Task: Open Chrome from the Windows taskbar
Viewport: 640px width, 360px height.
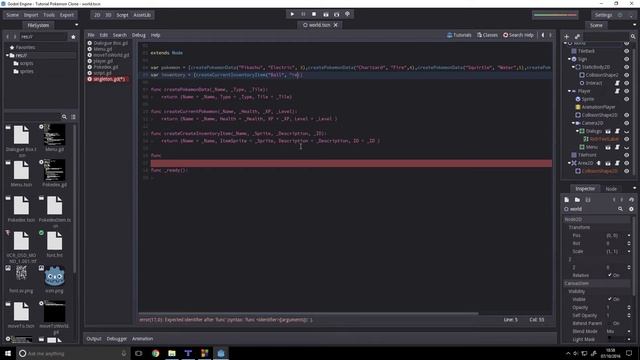Action: 156,353
